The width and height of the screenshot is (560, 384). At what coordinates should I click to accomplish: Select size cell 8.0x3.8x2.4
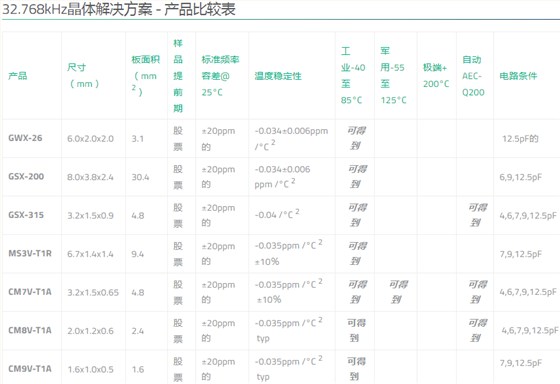pyautogui.click(x=90, y=177)
